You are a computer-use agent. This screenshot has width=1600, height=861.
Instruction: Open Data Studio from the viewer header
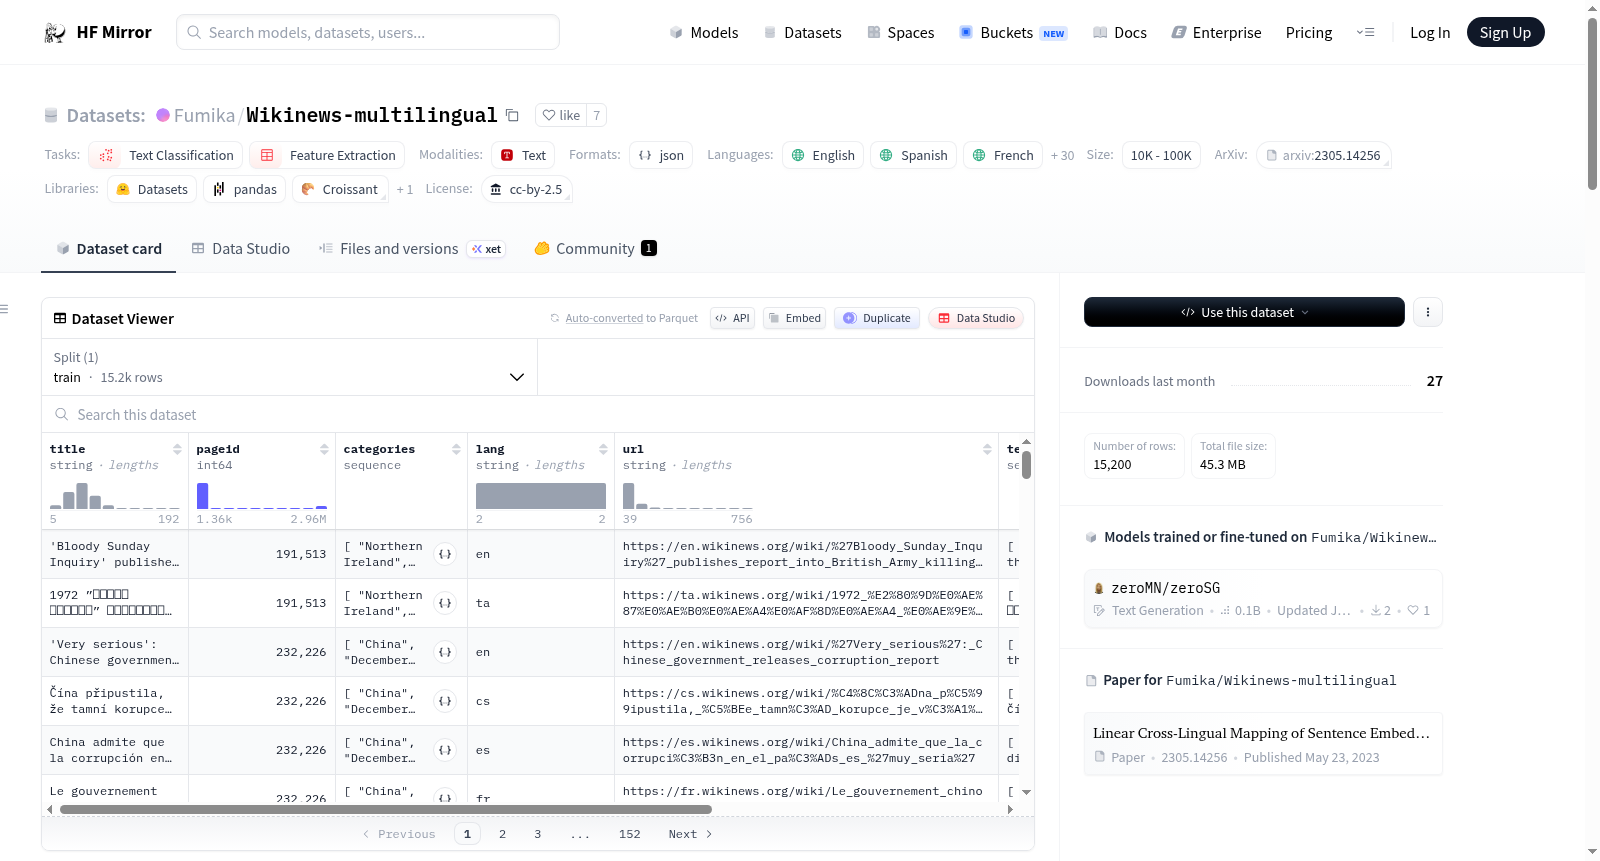point(976,318)
